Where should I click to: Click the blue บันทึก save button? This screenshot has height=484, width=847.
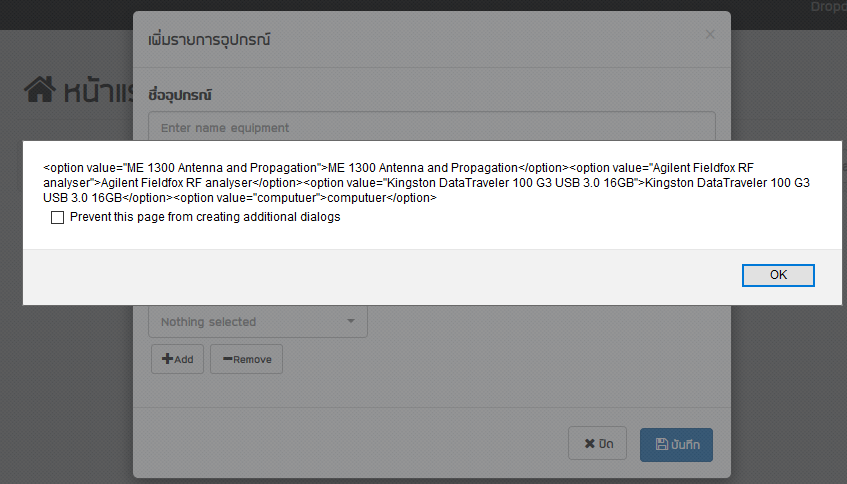676,445
